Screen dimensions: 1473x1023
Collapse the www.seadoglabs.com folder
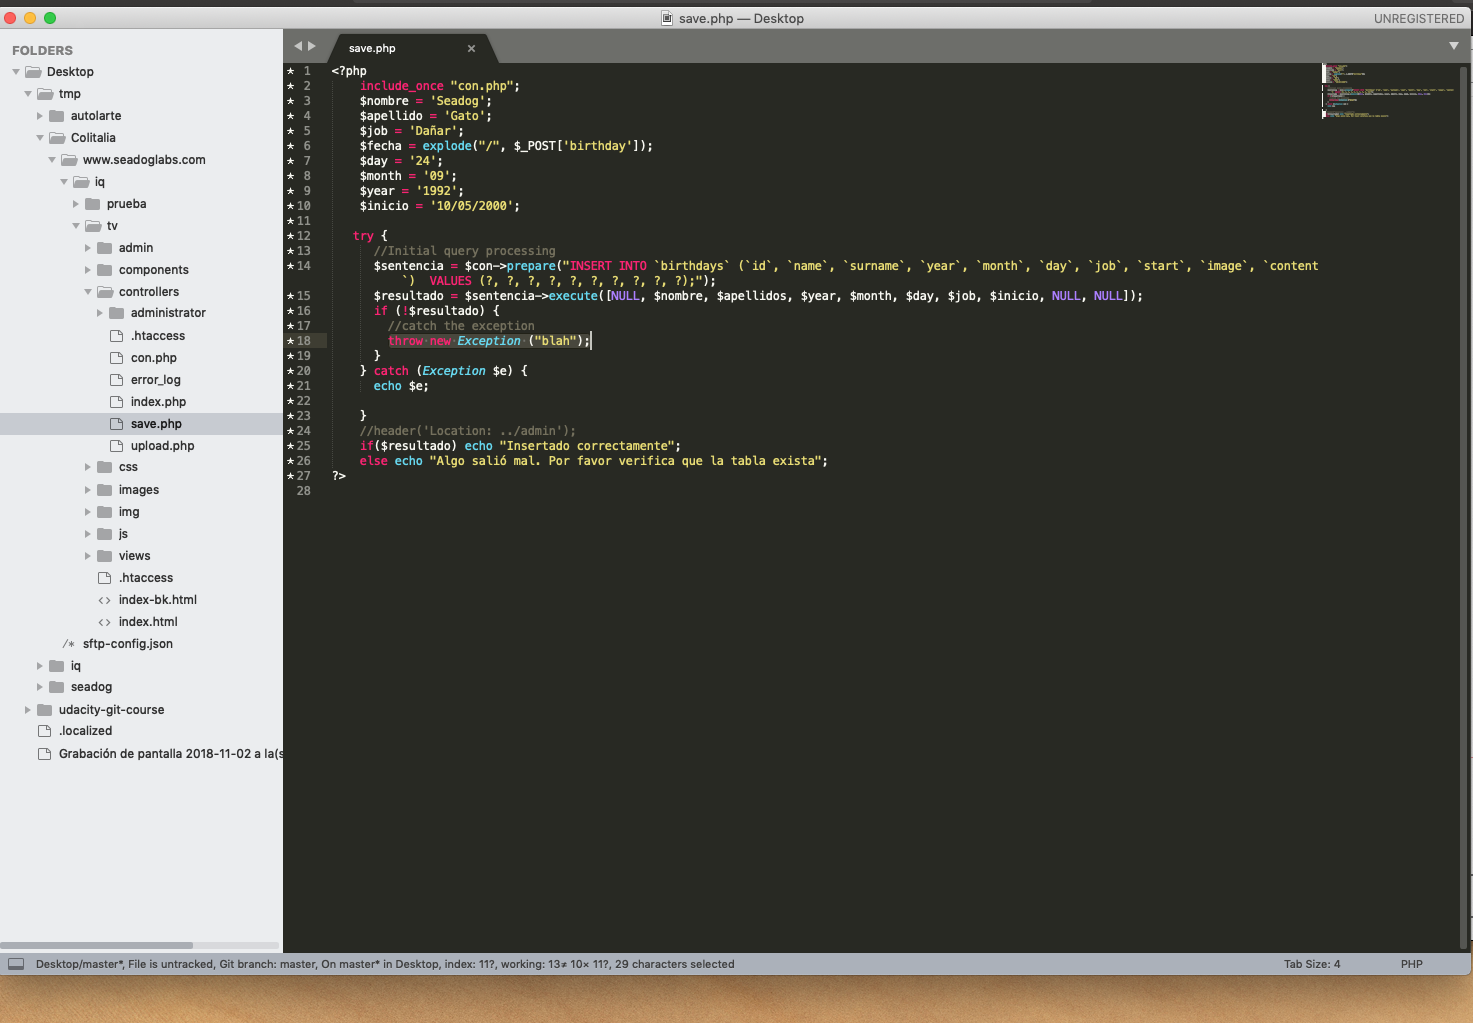coord(52,160)
